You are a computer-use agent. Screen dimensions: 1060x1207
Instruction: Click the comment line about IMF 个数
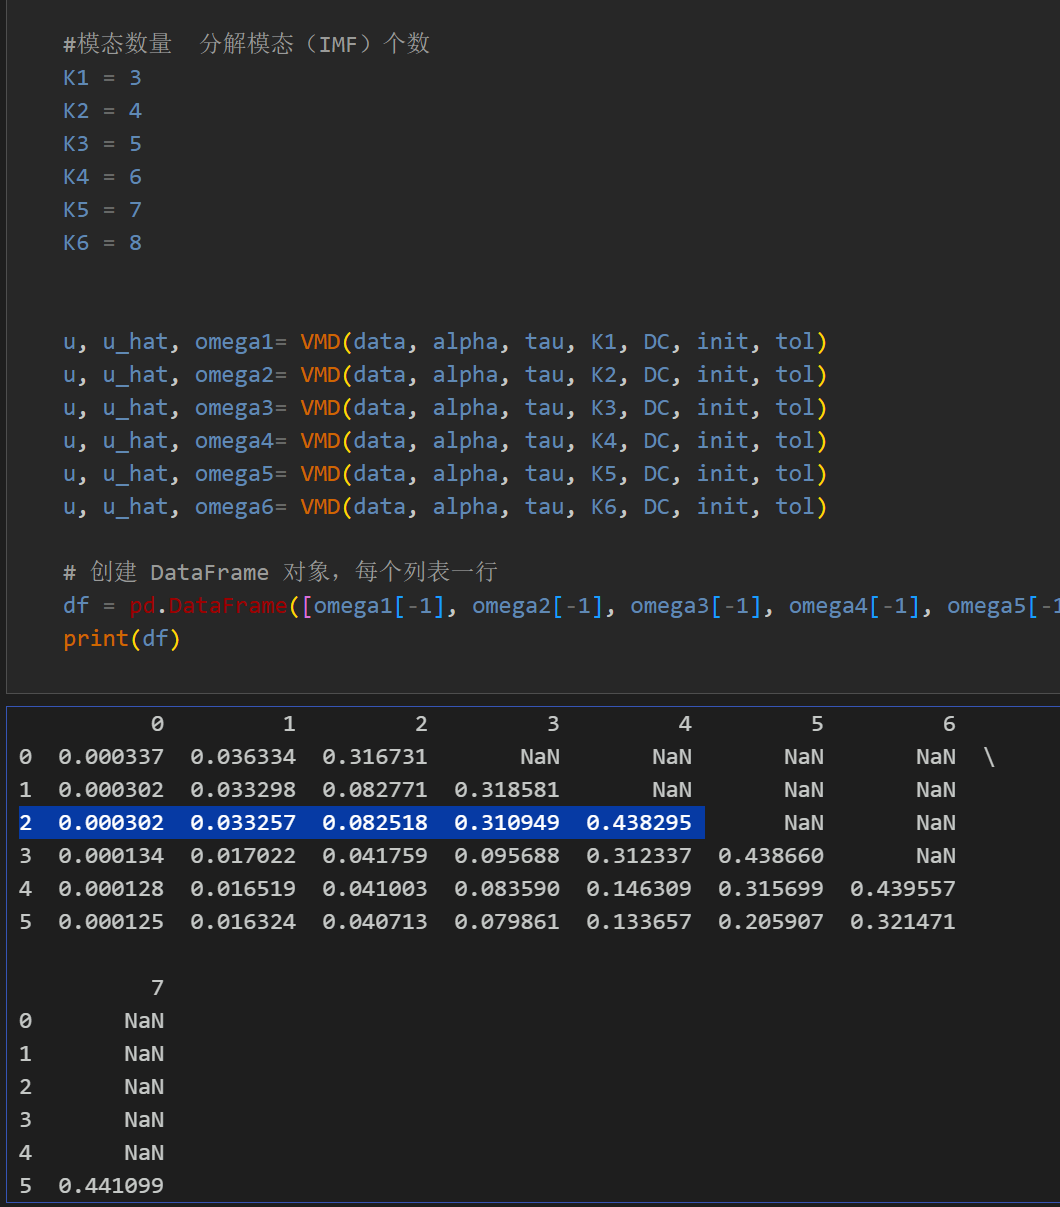tap(246, 44)
